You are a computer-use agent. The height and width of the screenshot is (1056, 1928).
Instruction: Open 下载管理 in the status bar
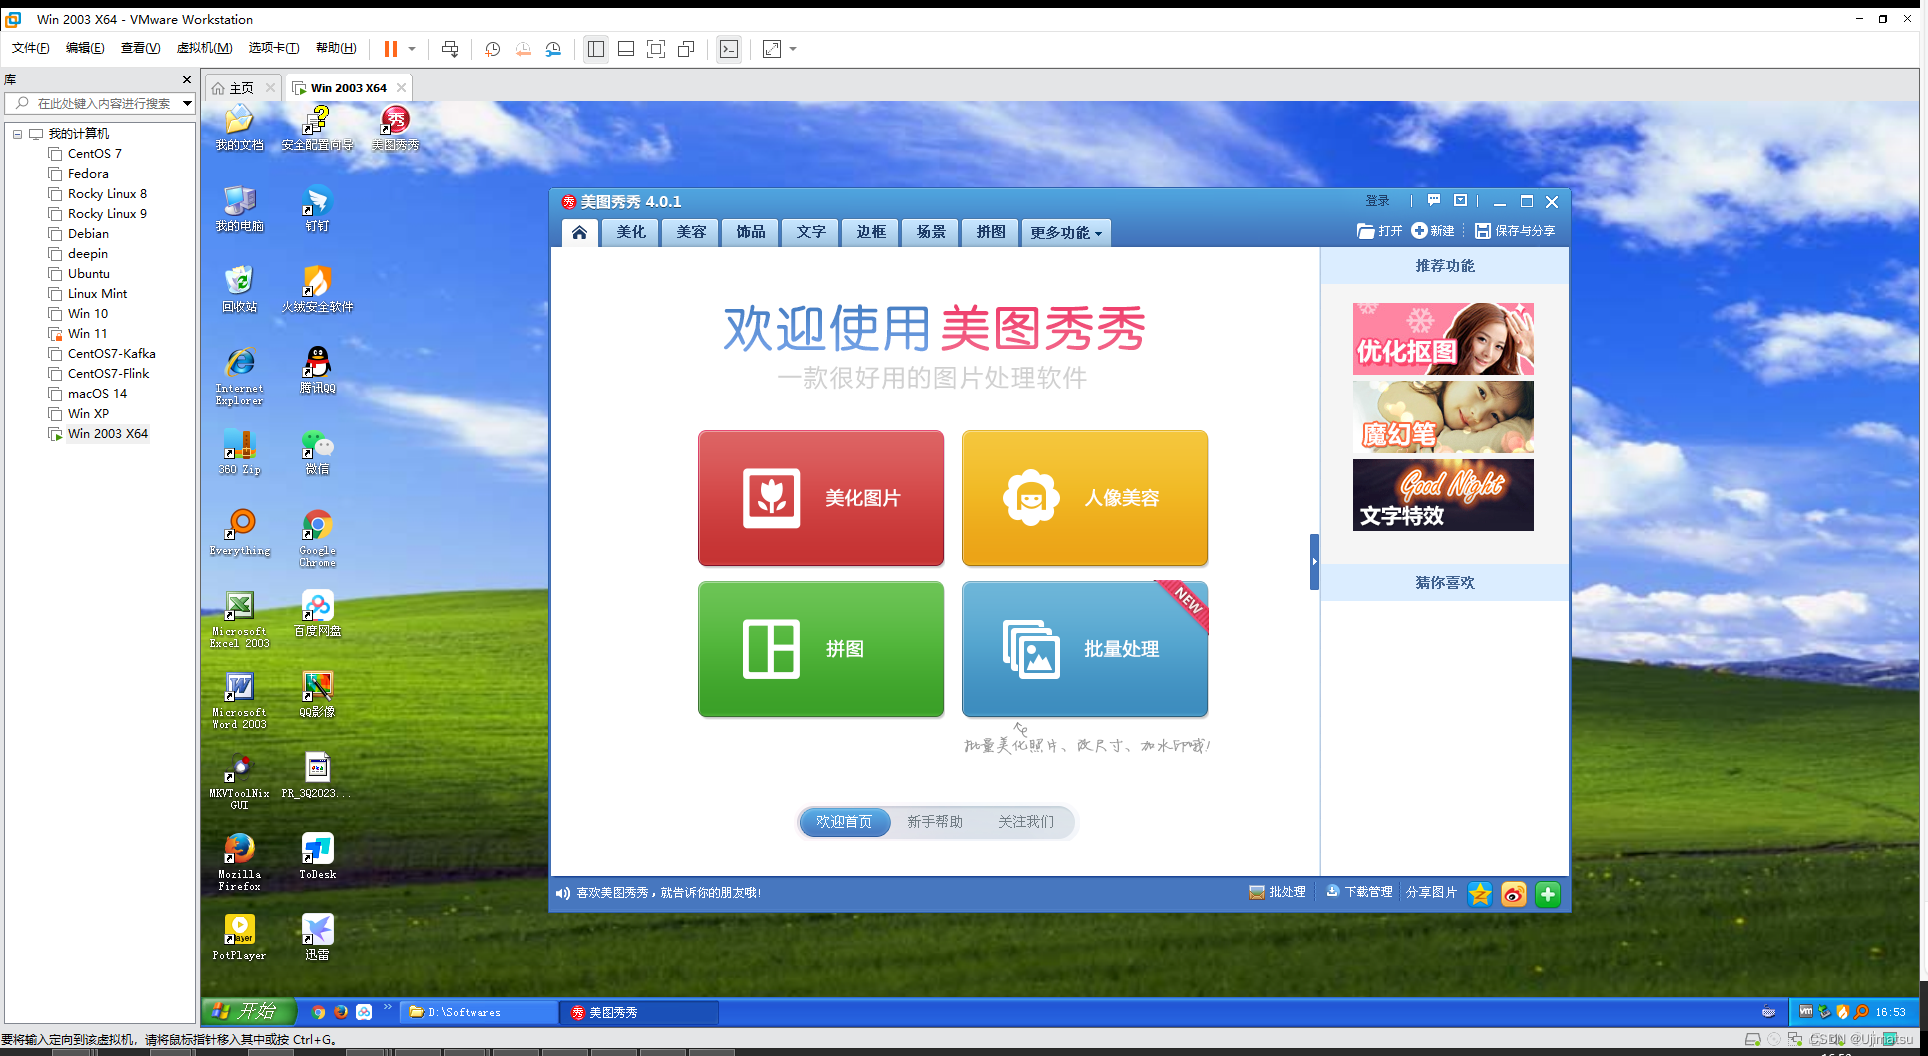(1359, 892)
